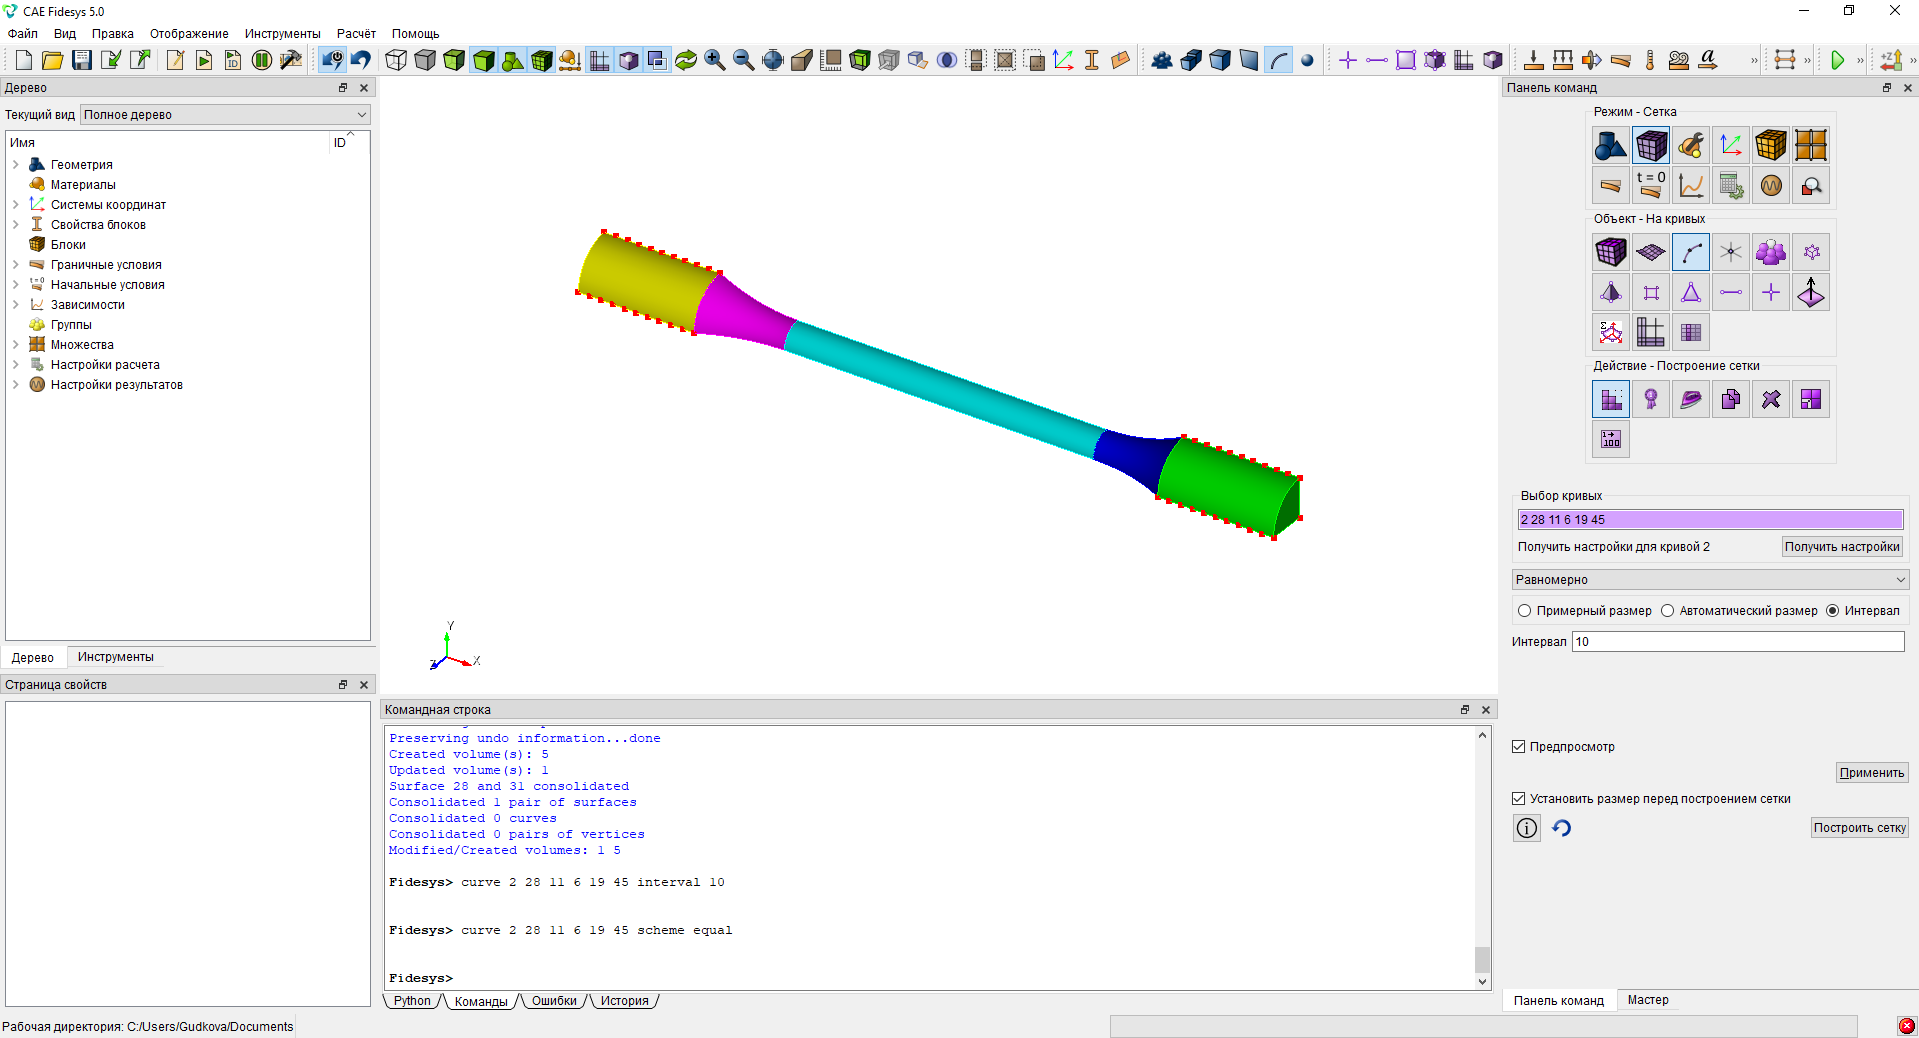
Task: Click the zoom in magnifier
Action: 715,60
